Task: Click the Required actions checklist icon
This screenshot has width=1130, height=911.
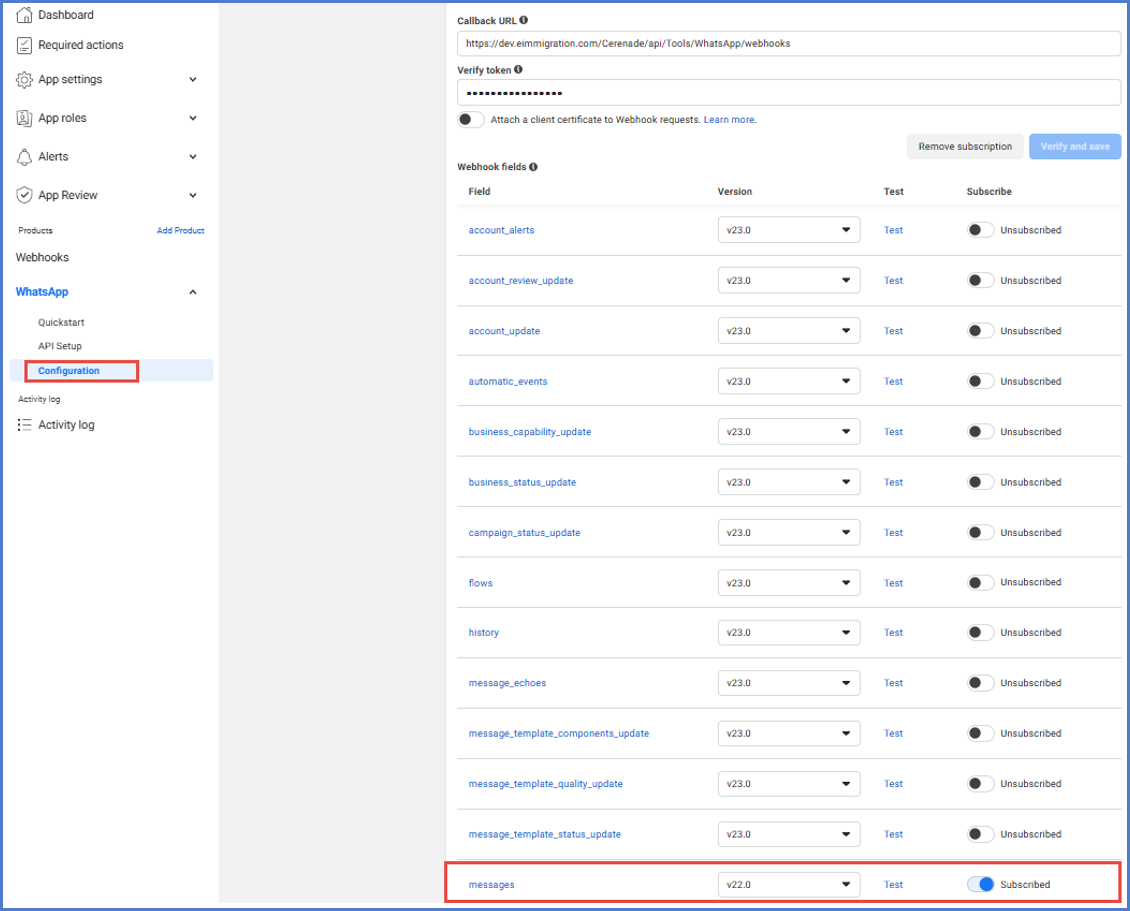Action: point(25,45)
